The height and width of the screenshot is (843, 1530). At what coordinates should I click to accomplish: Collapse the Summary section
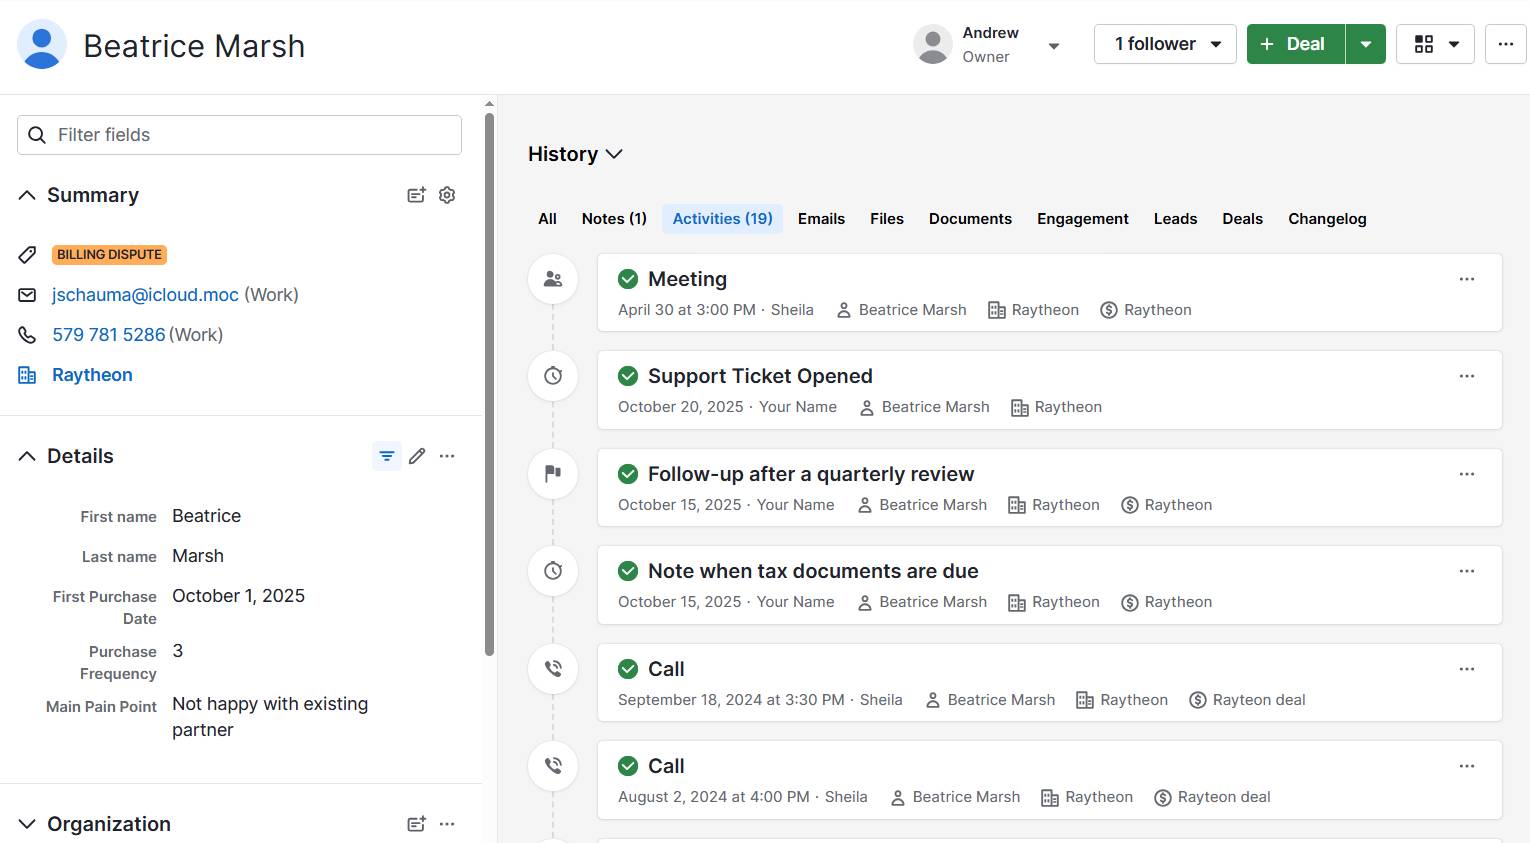27,195
